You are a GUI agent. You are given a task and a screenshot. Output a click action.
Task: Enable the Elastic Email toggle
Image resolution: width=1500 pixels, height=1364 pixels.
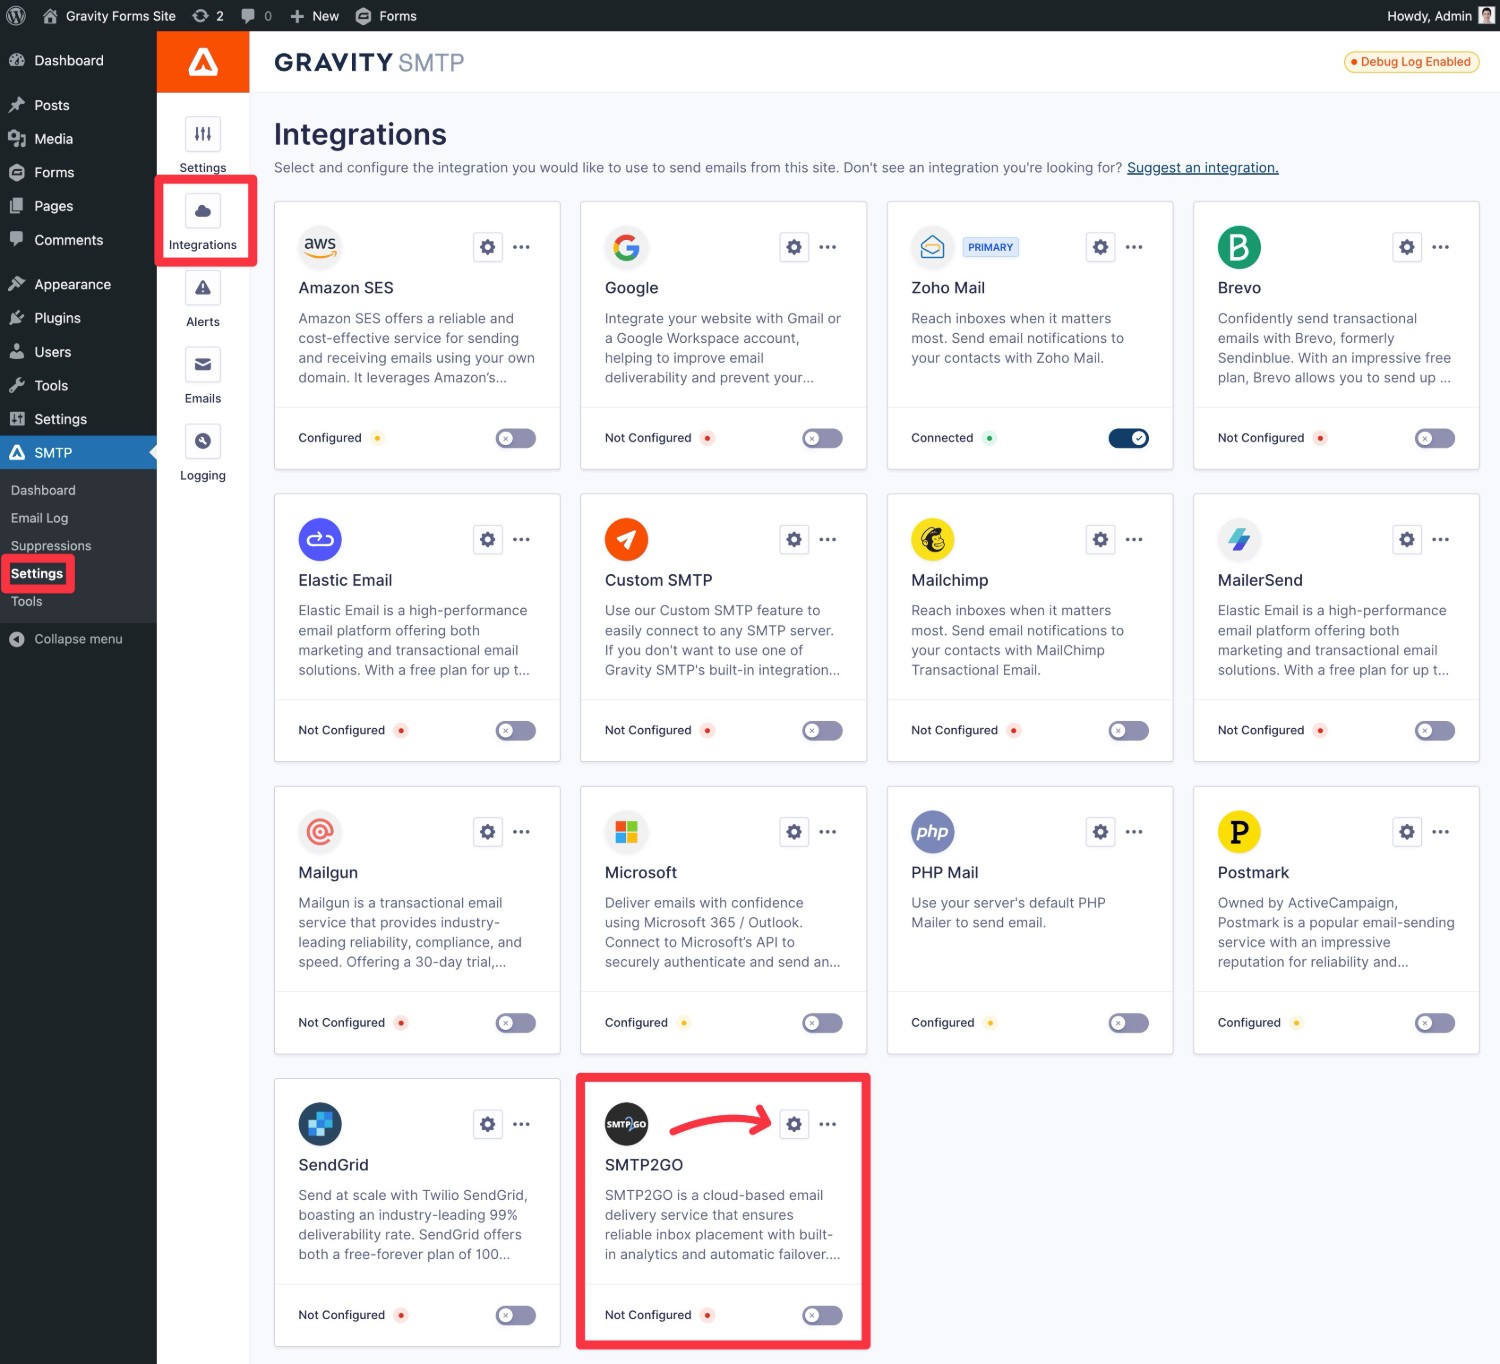[516, 731]
